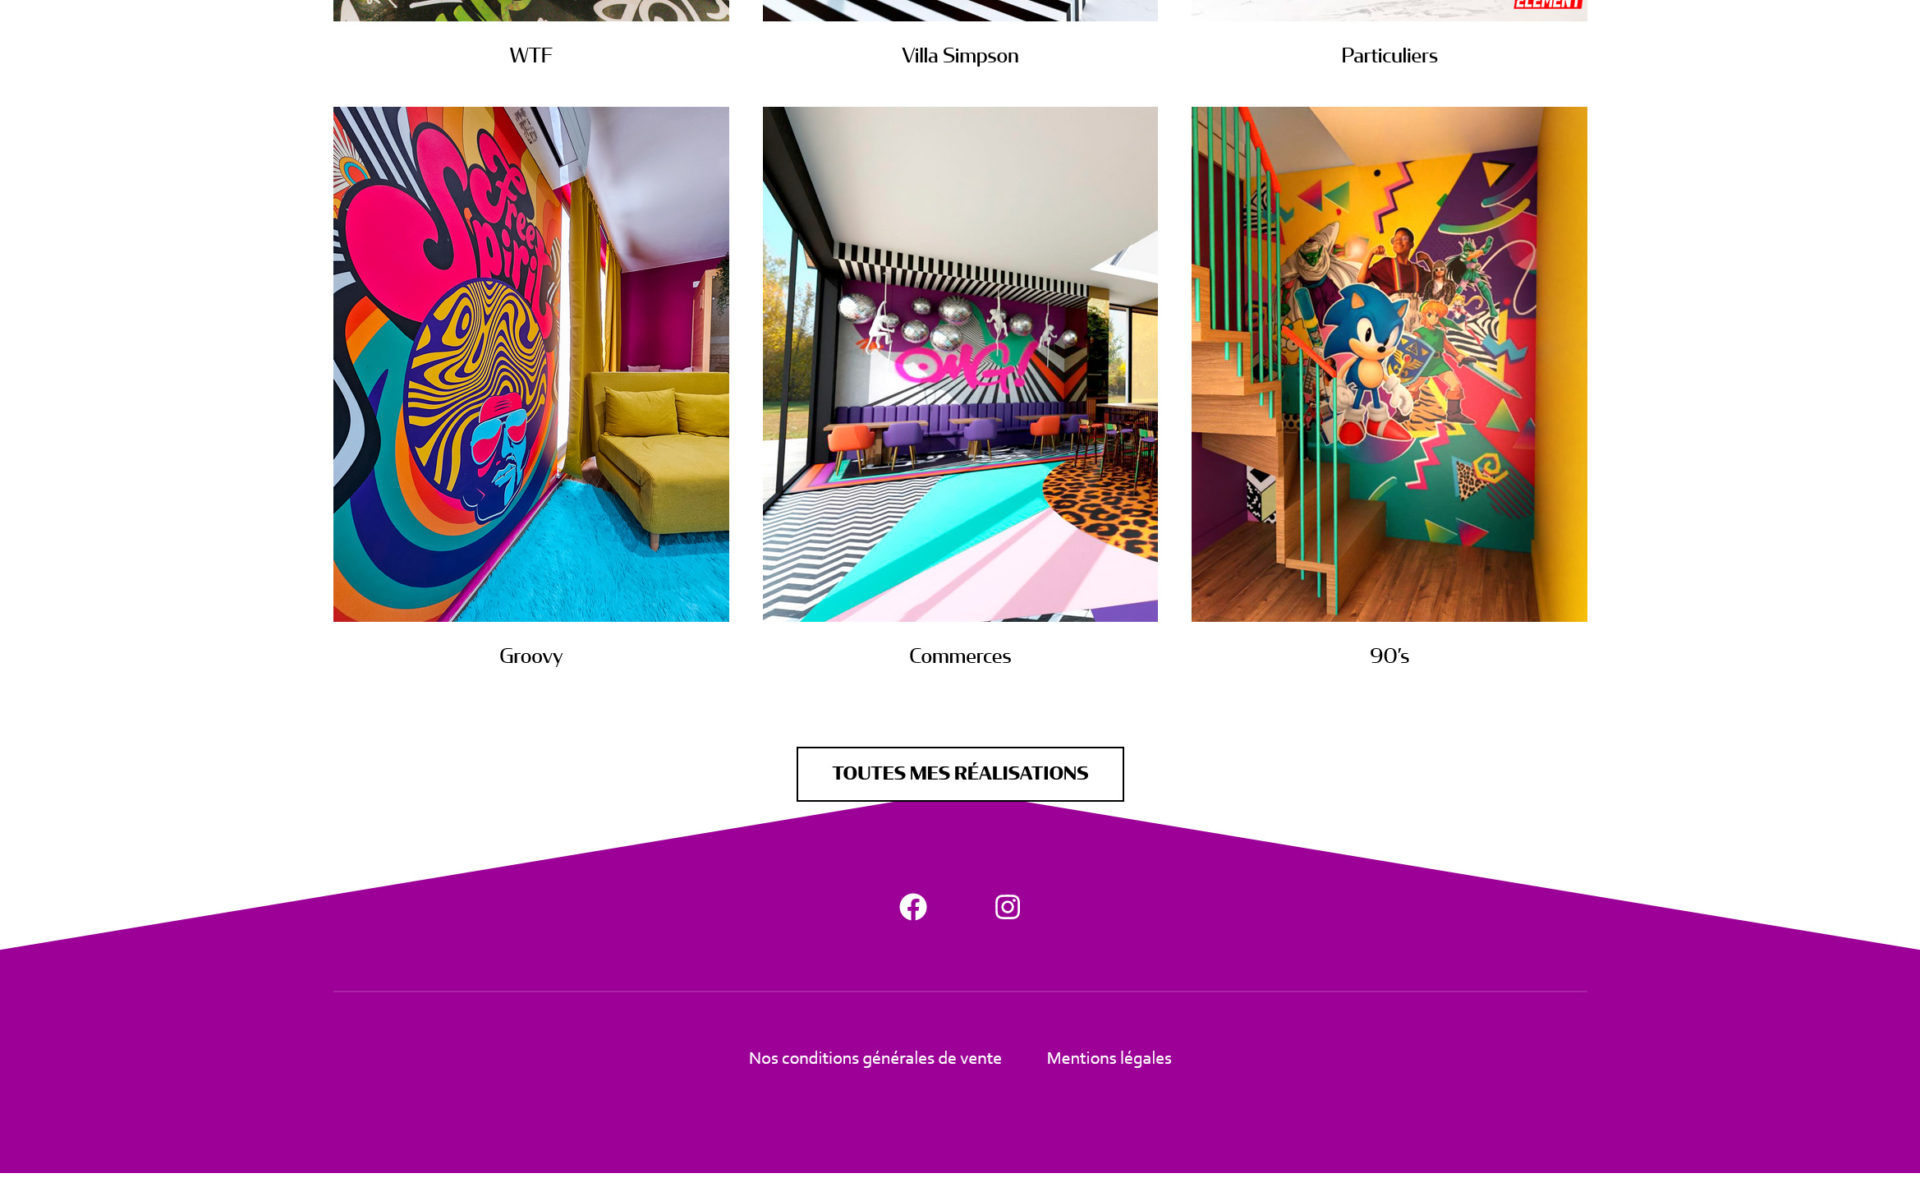Select the Commerces caption link
The image size is (1920, 1178).
tap(960, 656)
